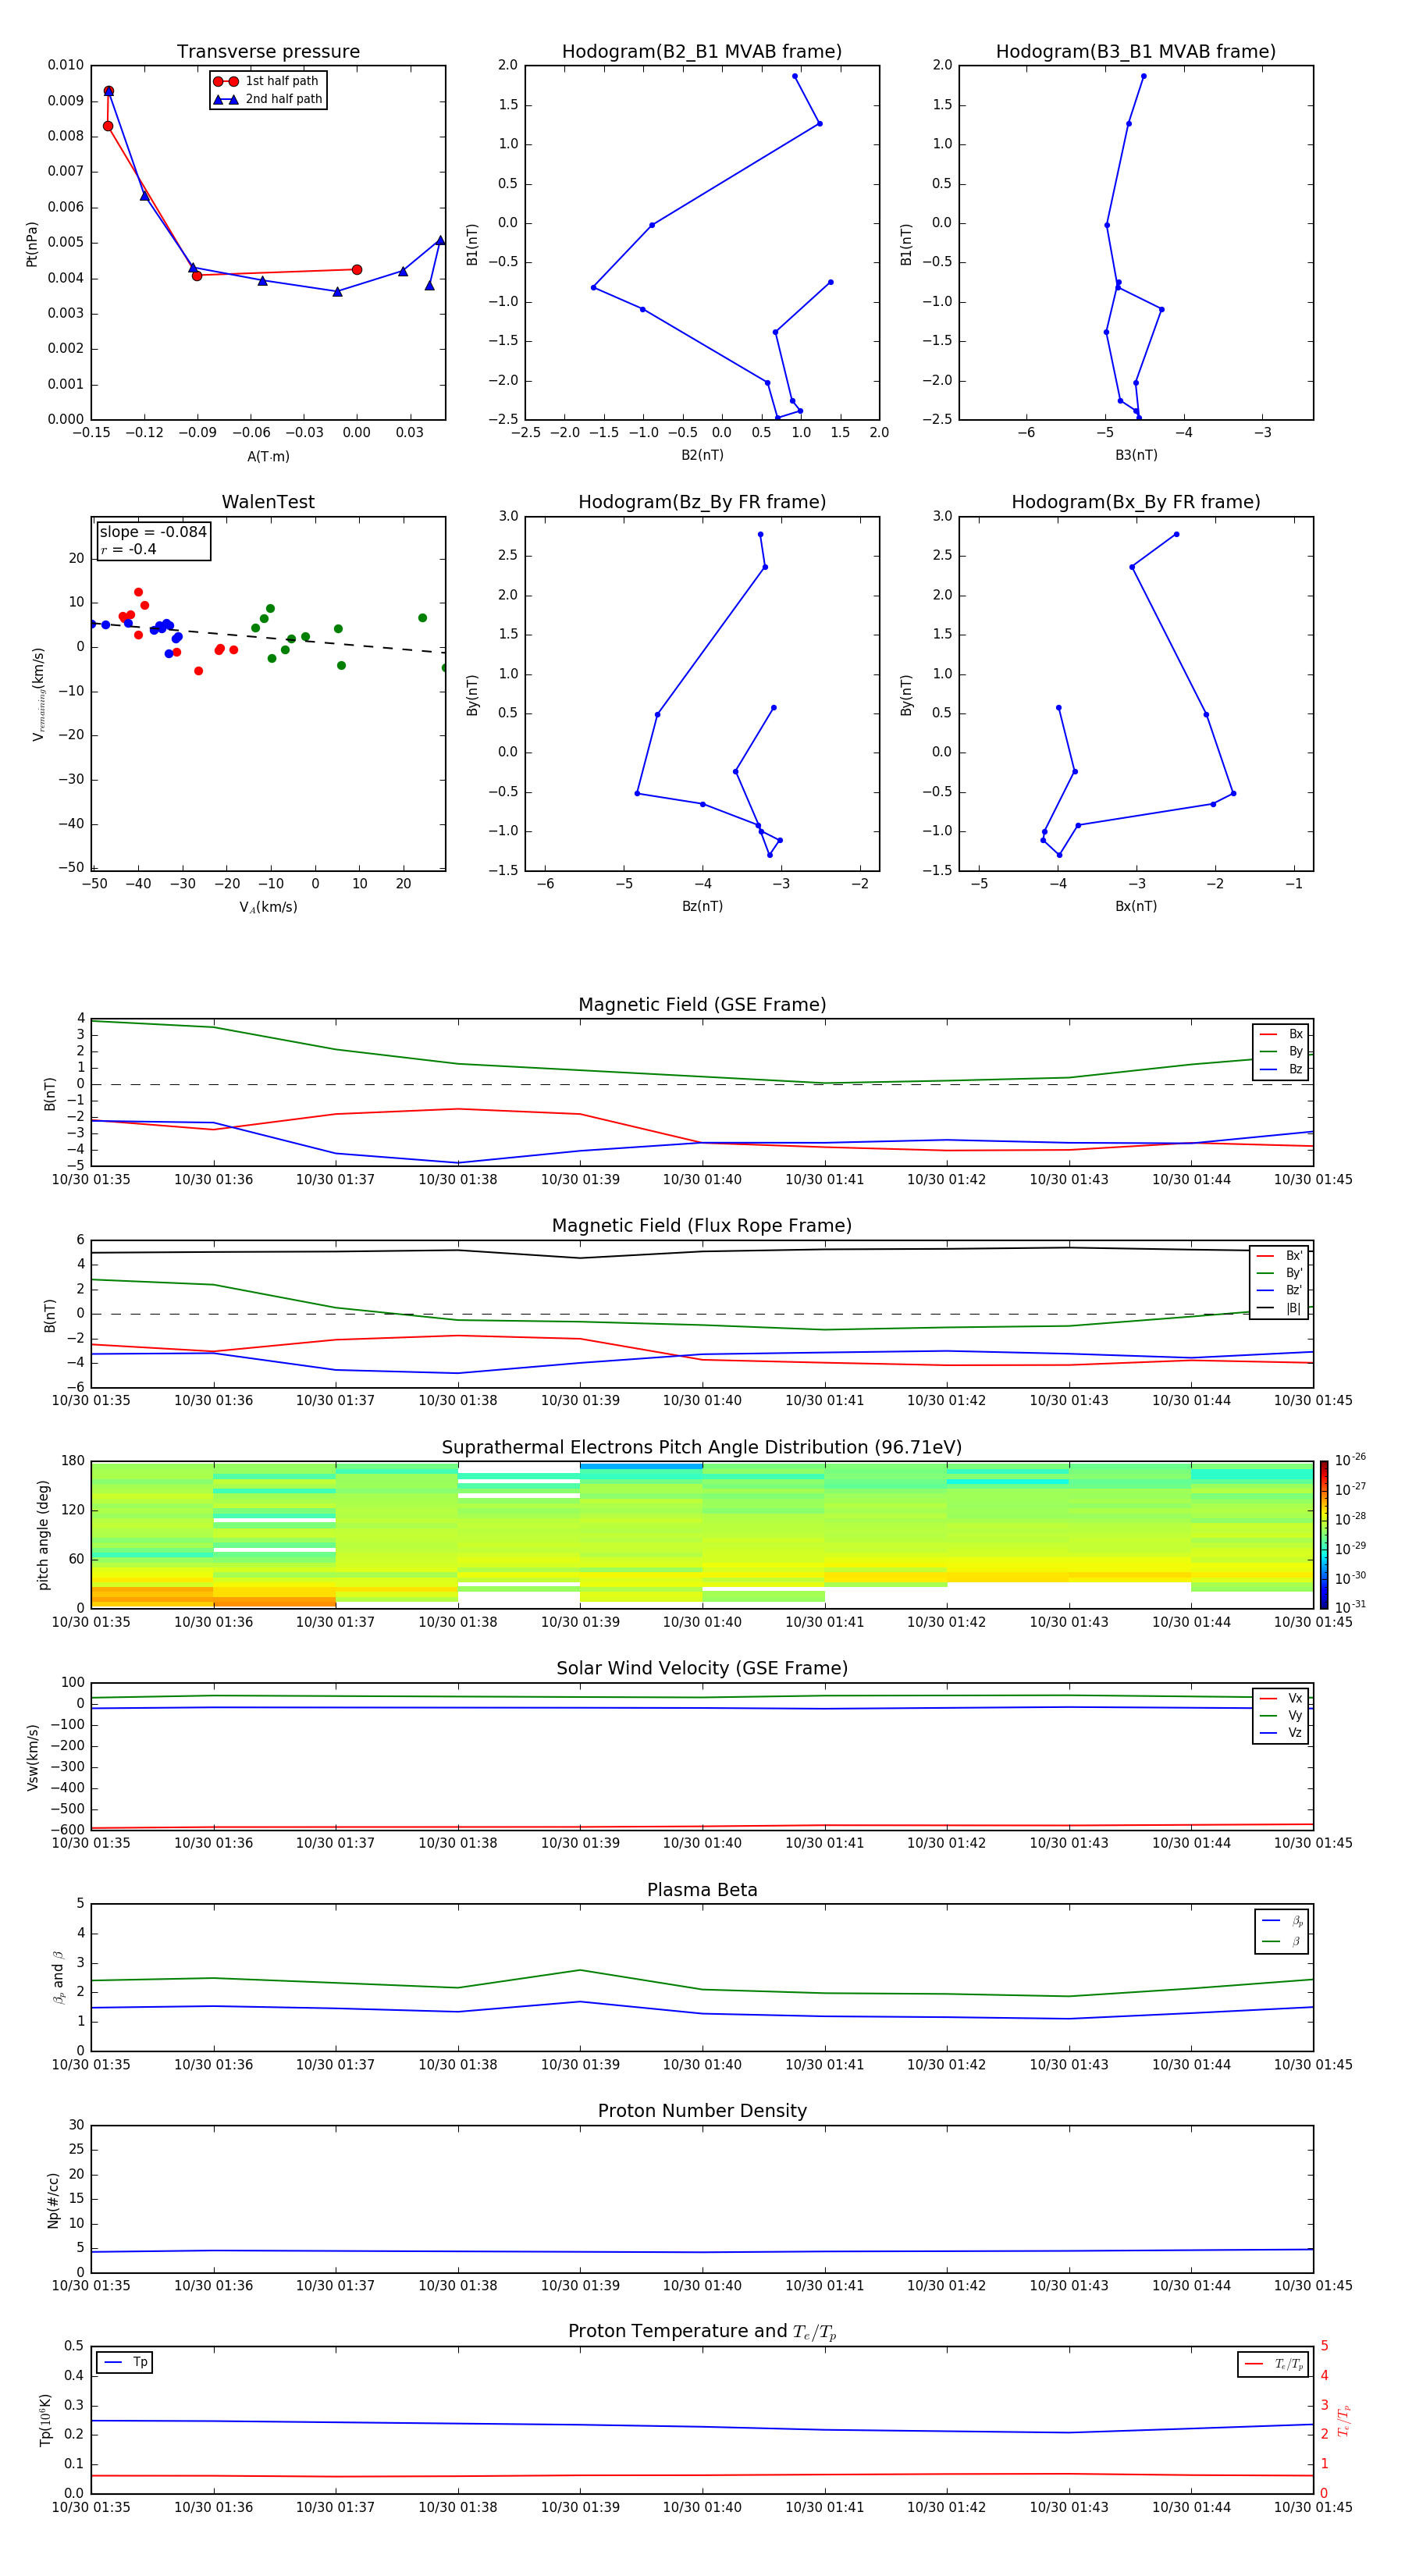Click the 'Np(#/cc)' axis label

pos(53,2199)
